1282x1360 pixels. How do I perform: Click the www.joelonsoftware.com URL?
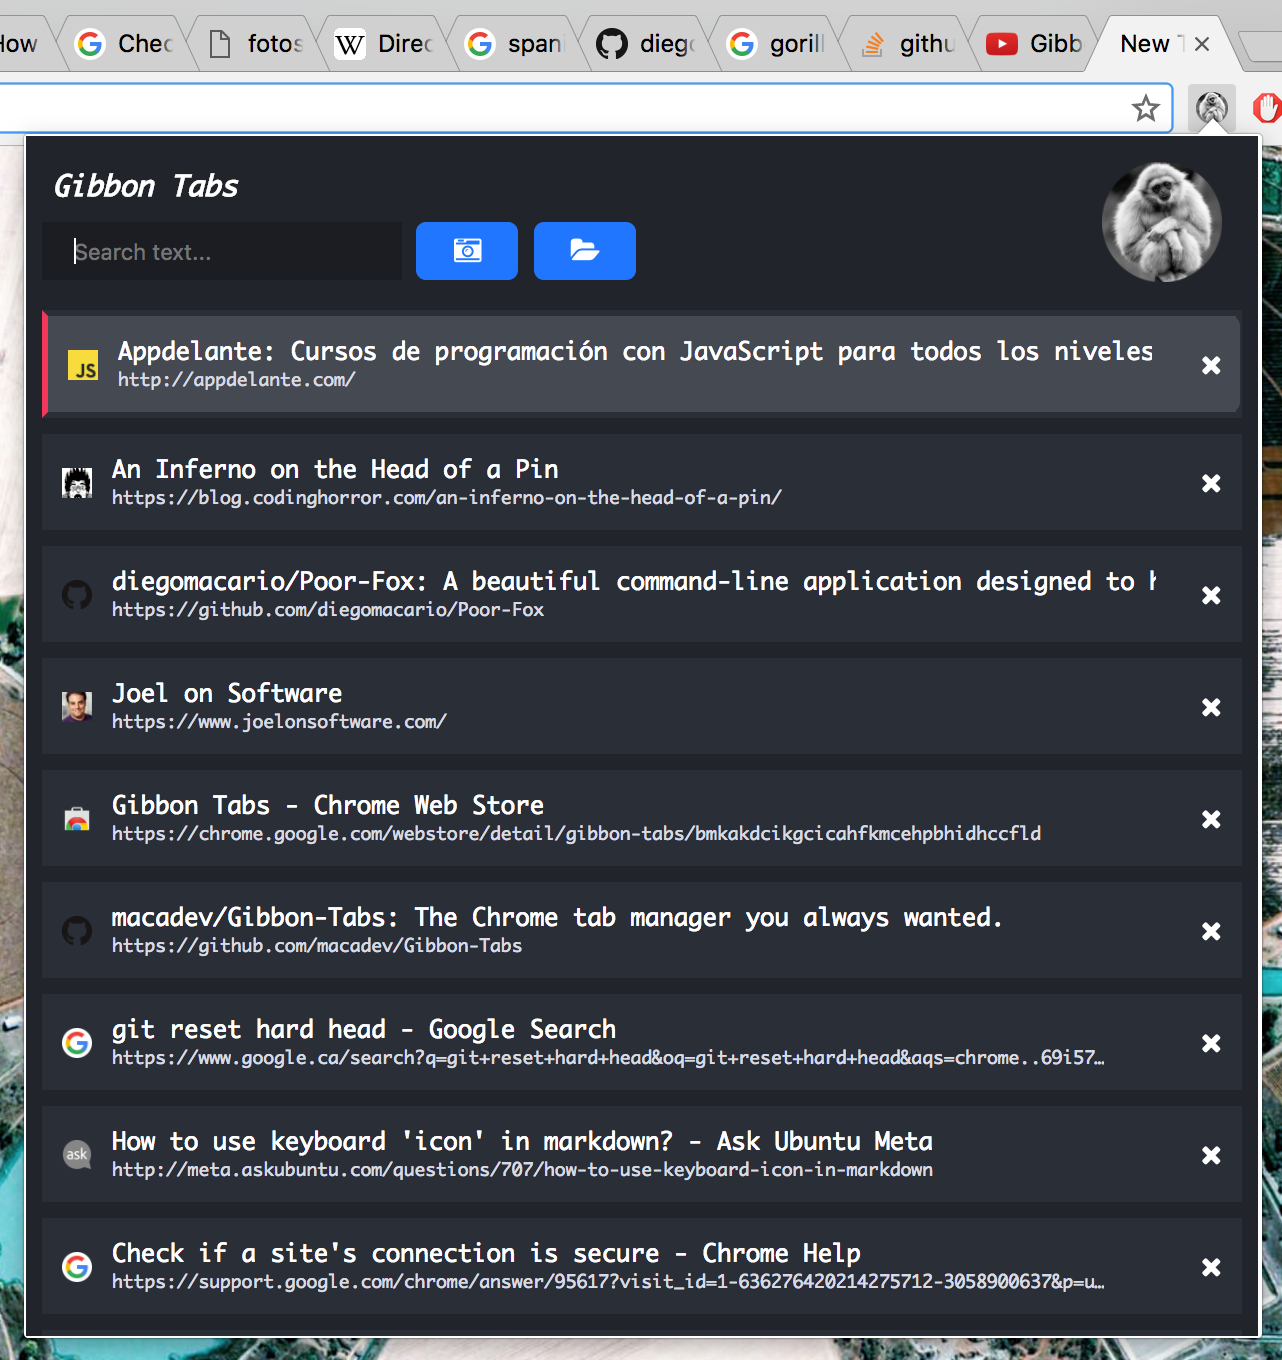[x=279, y=721]
